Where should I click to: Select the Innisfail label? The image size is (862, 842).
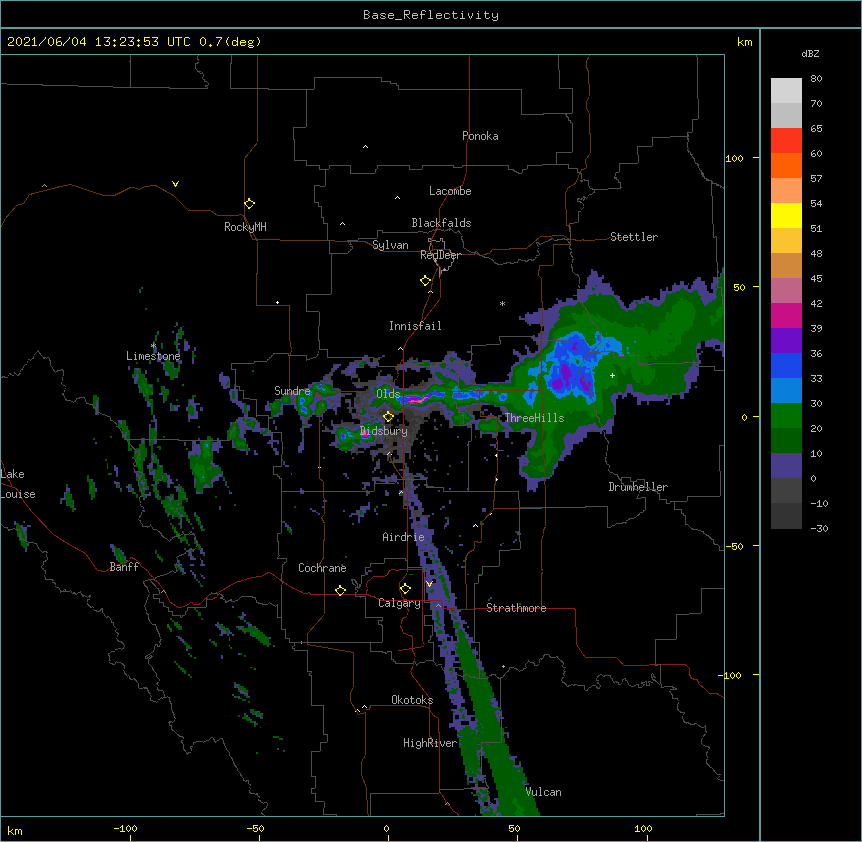click(x=415, y=326)
